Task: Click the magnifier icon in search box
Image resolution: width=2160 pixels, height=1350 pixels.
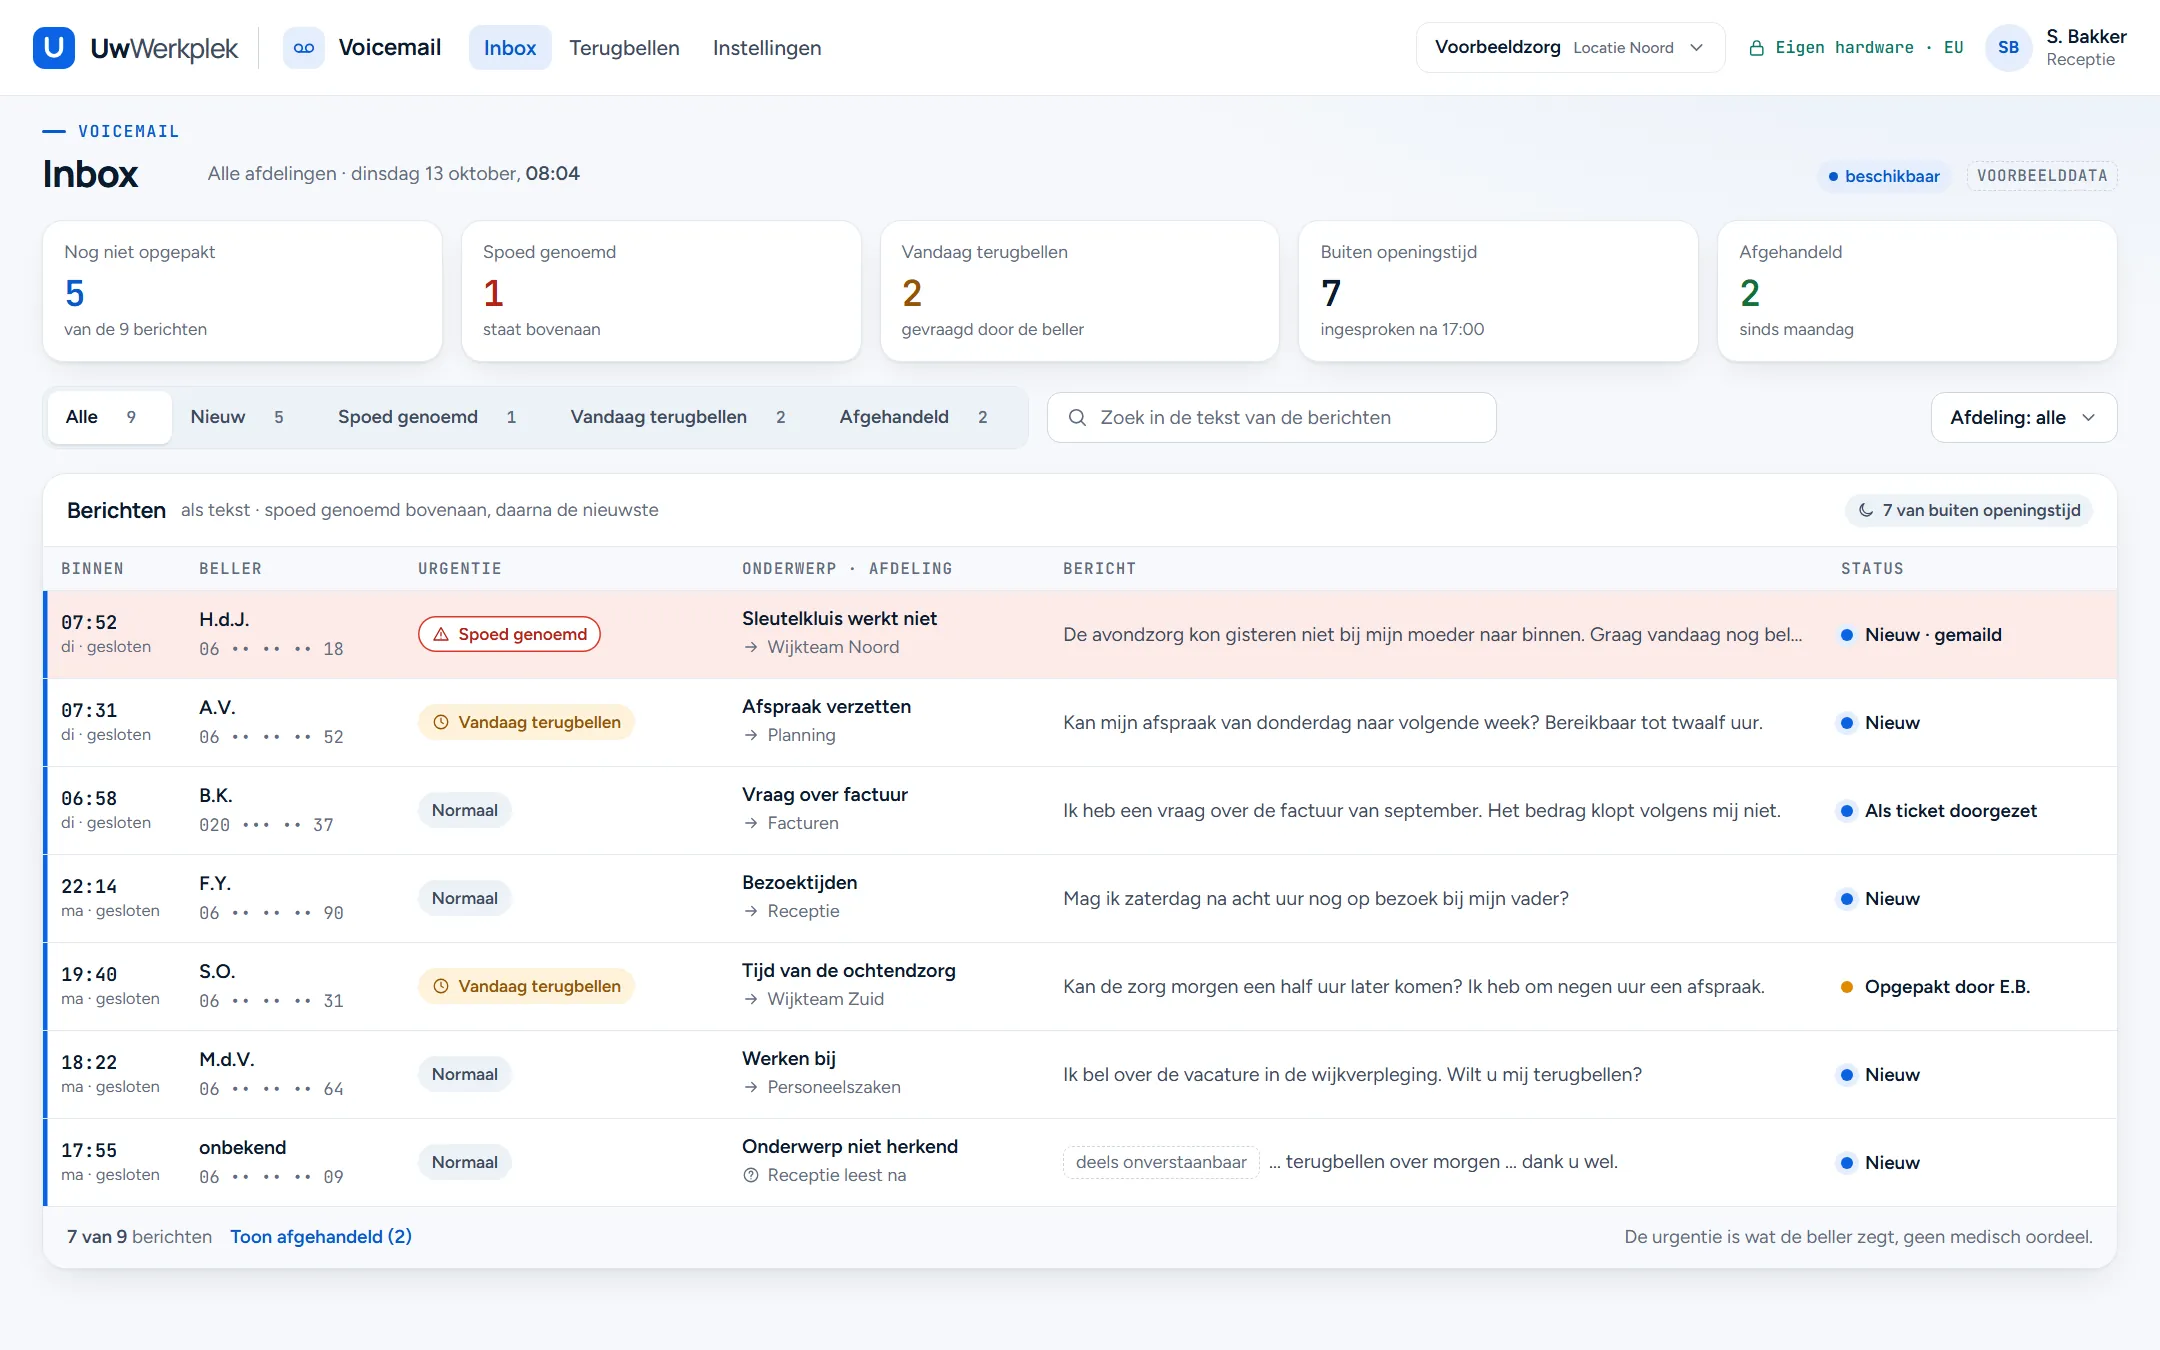Action: pyautogui.click(x=1077, y=418)
